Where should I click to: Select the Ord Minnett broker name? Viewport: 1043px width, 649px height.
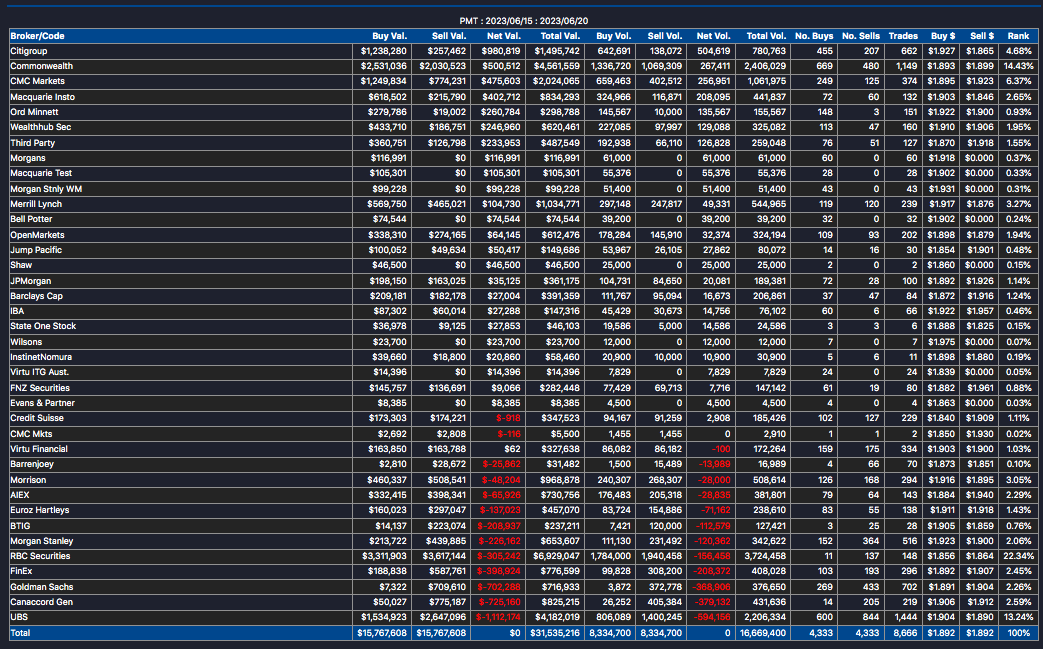point(34,112)
